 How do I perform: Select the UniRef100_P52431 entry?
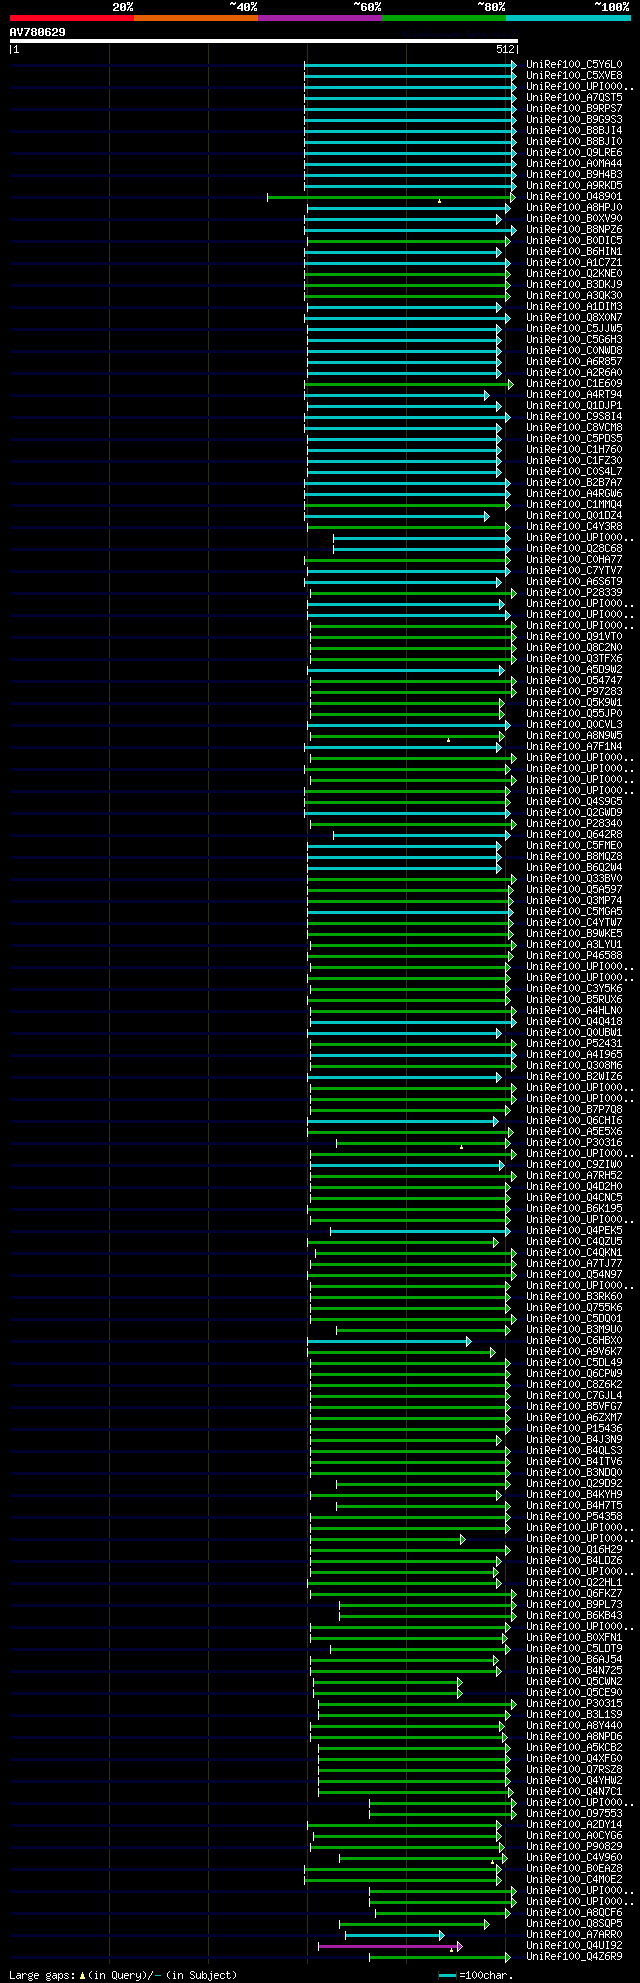pos(574,1044)
